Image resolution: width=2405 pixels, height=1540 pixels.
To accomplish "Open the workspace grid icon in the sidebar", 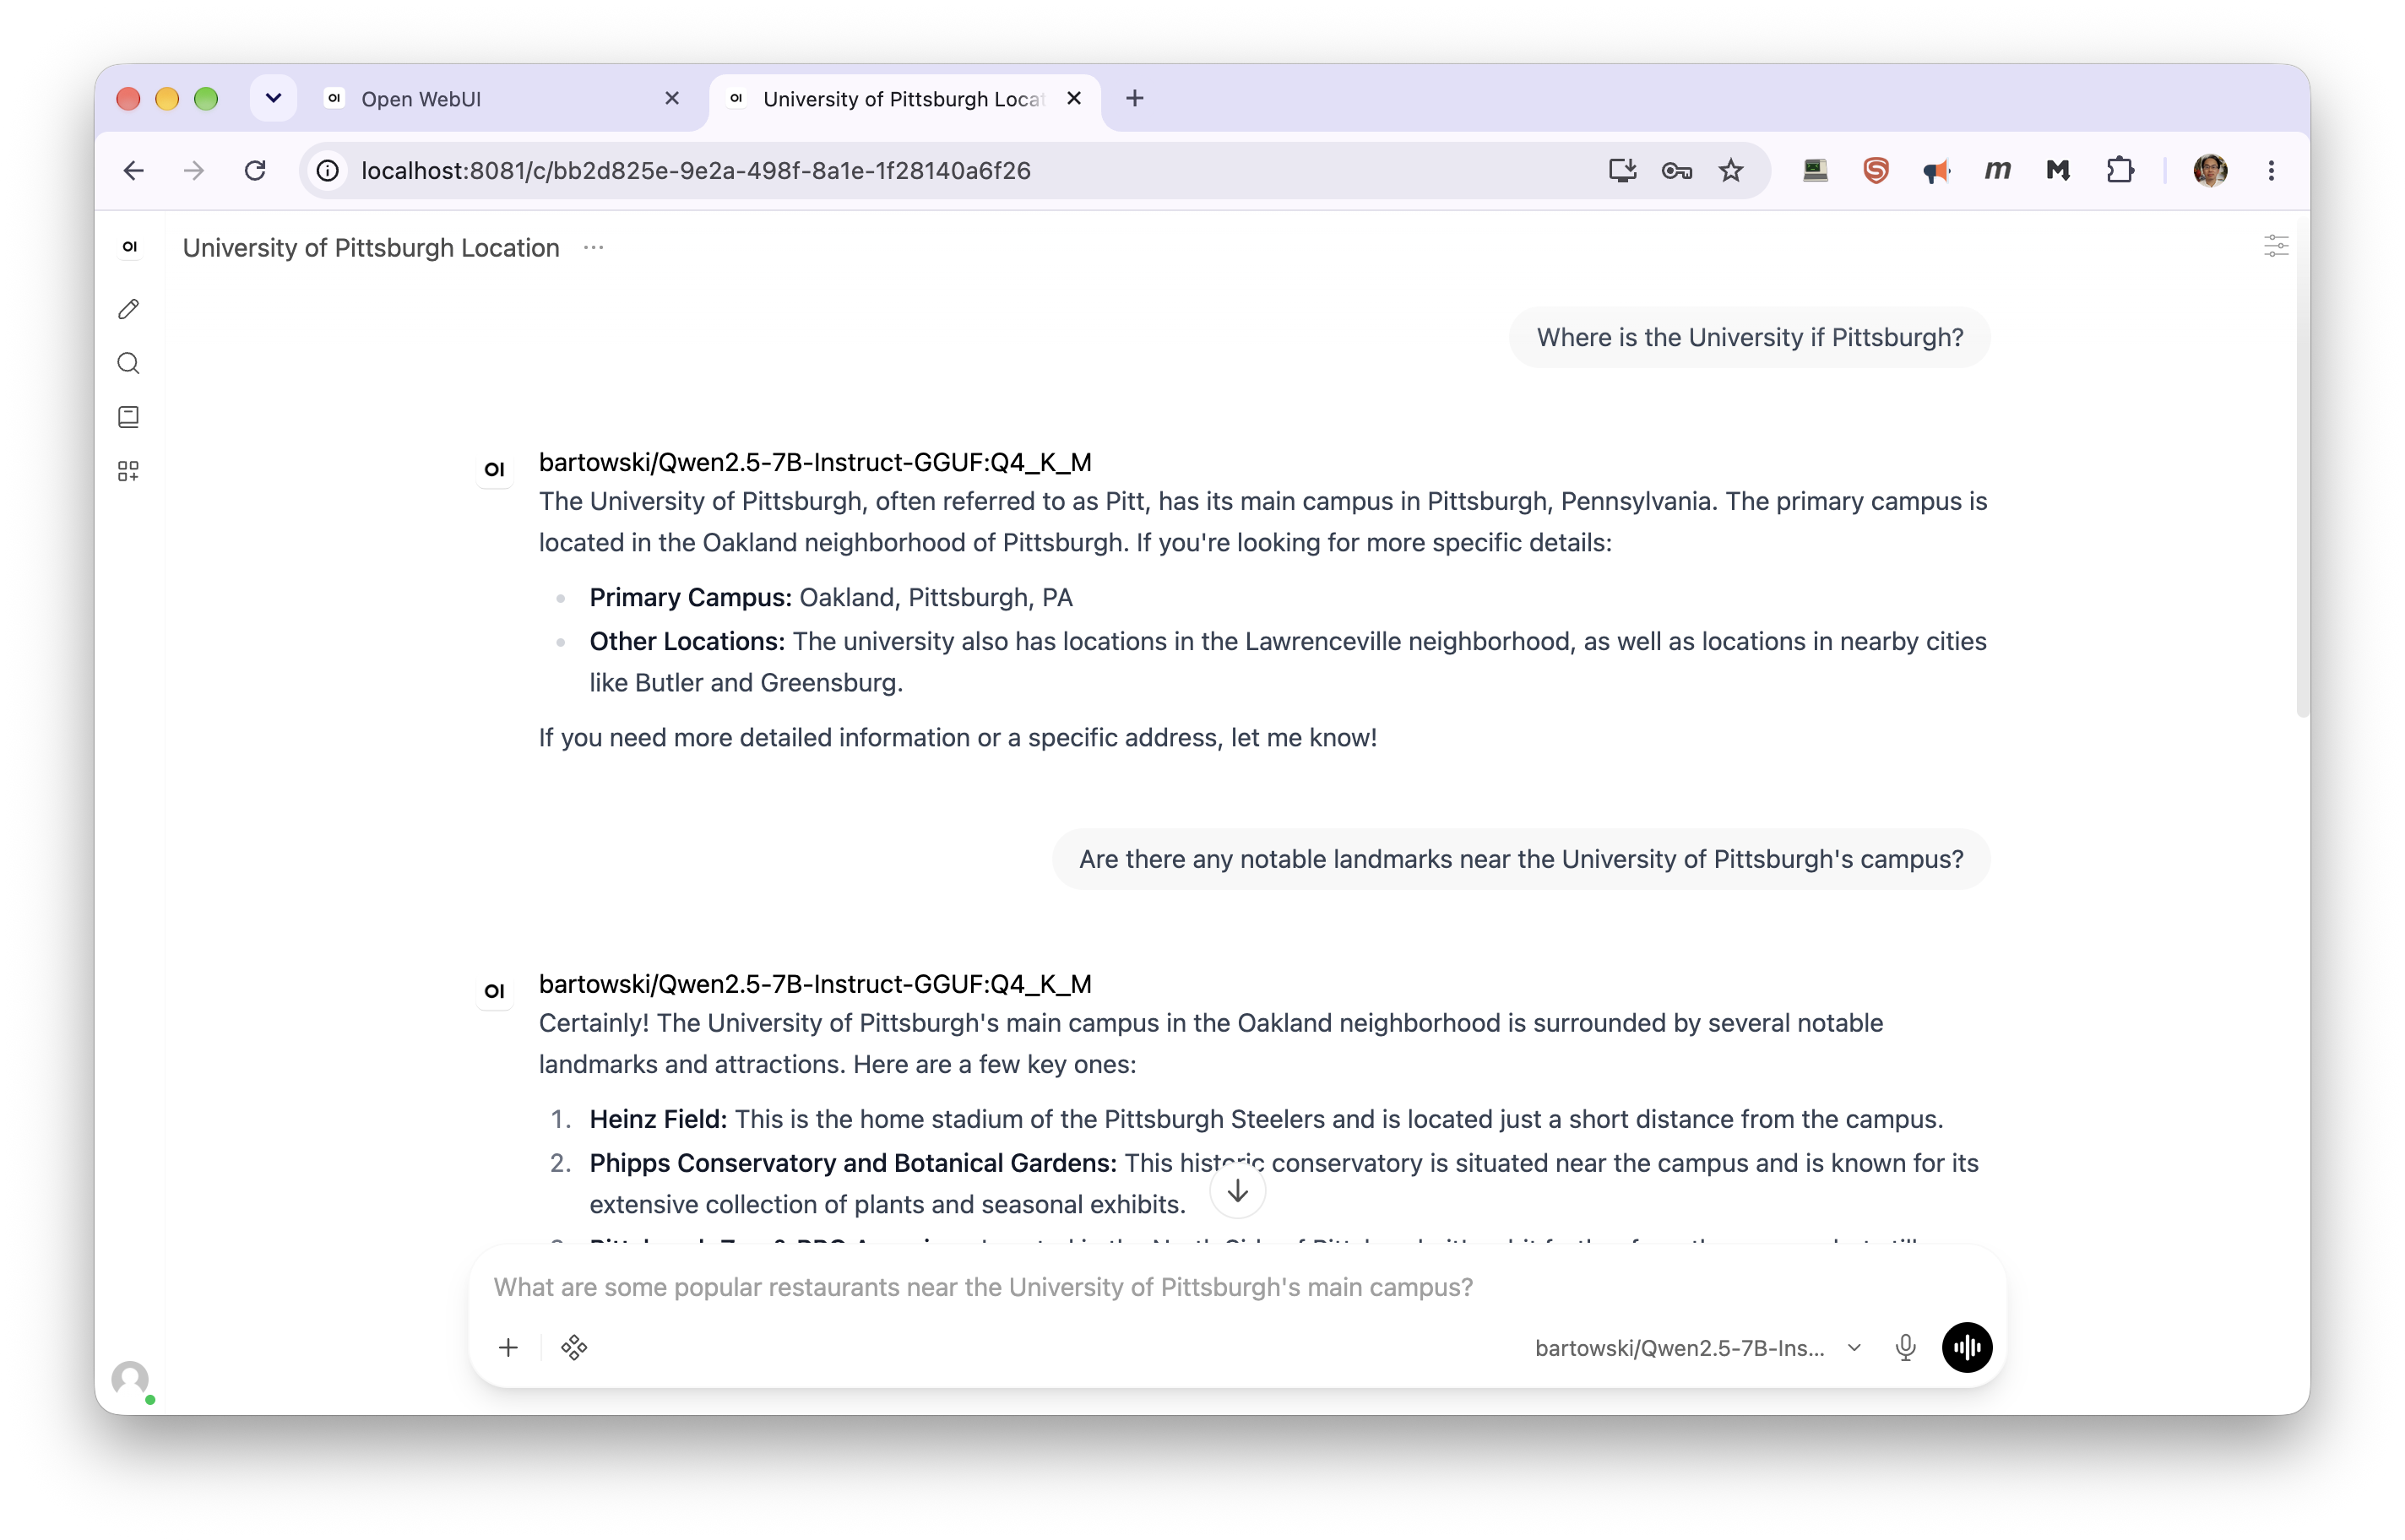I will pyautogui.click(x=128, y=471).
